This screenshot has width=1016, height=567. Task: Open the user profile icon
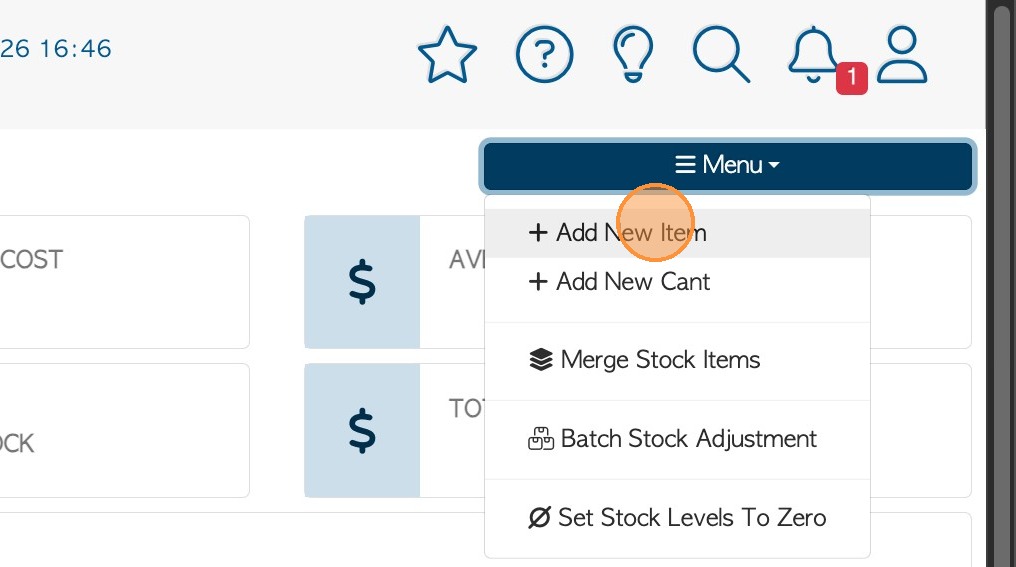(x=902, y=54)
